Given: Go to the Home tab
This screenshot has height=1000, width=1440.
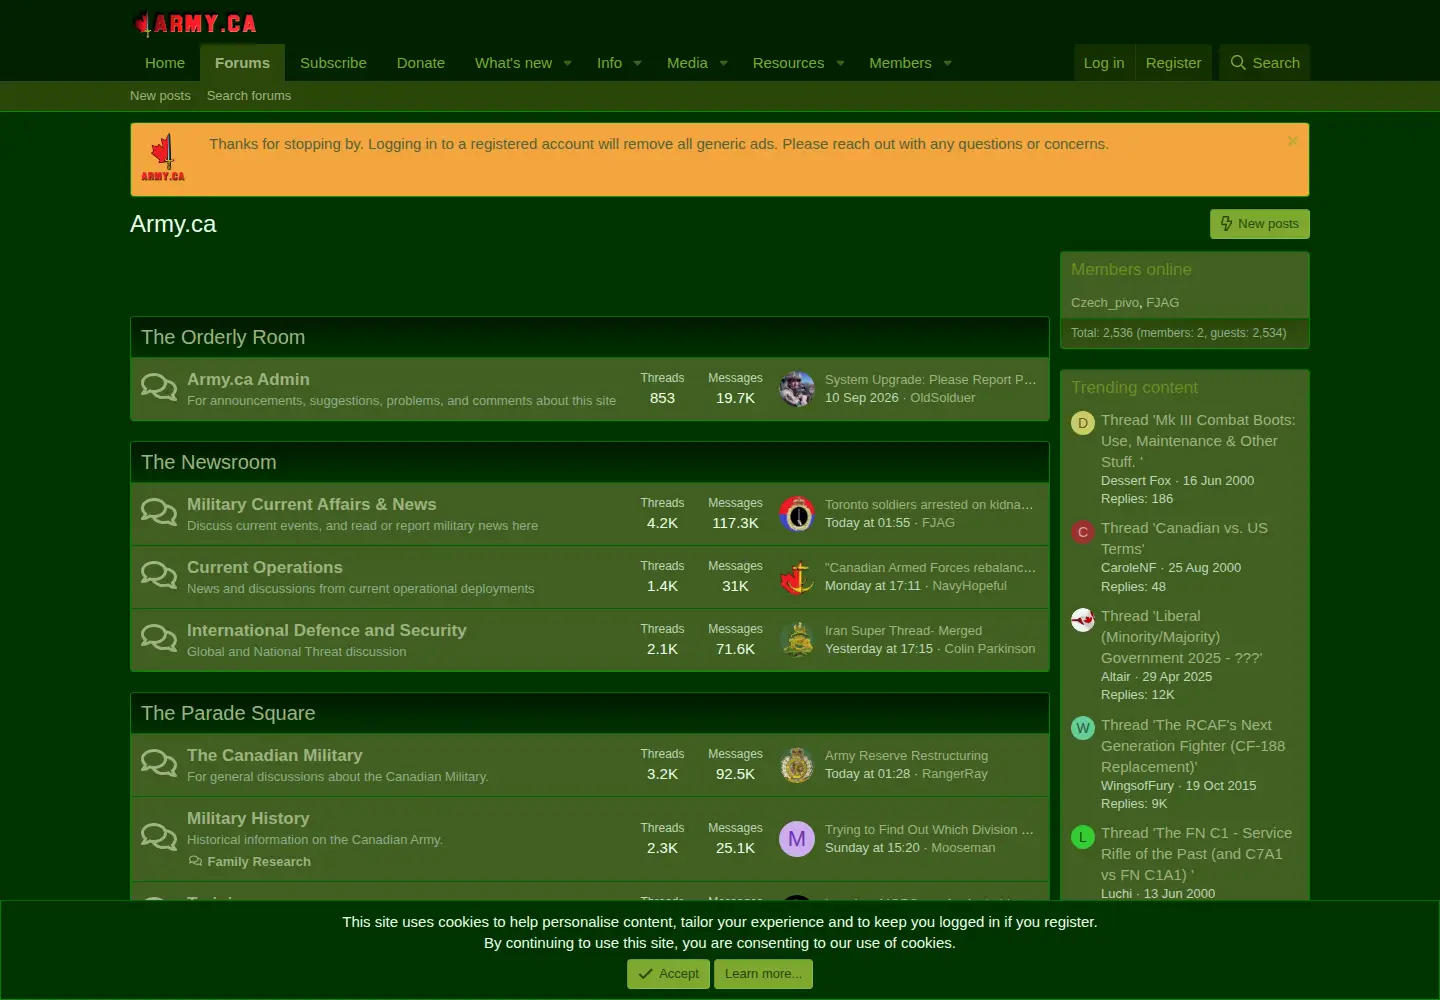Looking at the screenshot, I should click(165, 63).
